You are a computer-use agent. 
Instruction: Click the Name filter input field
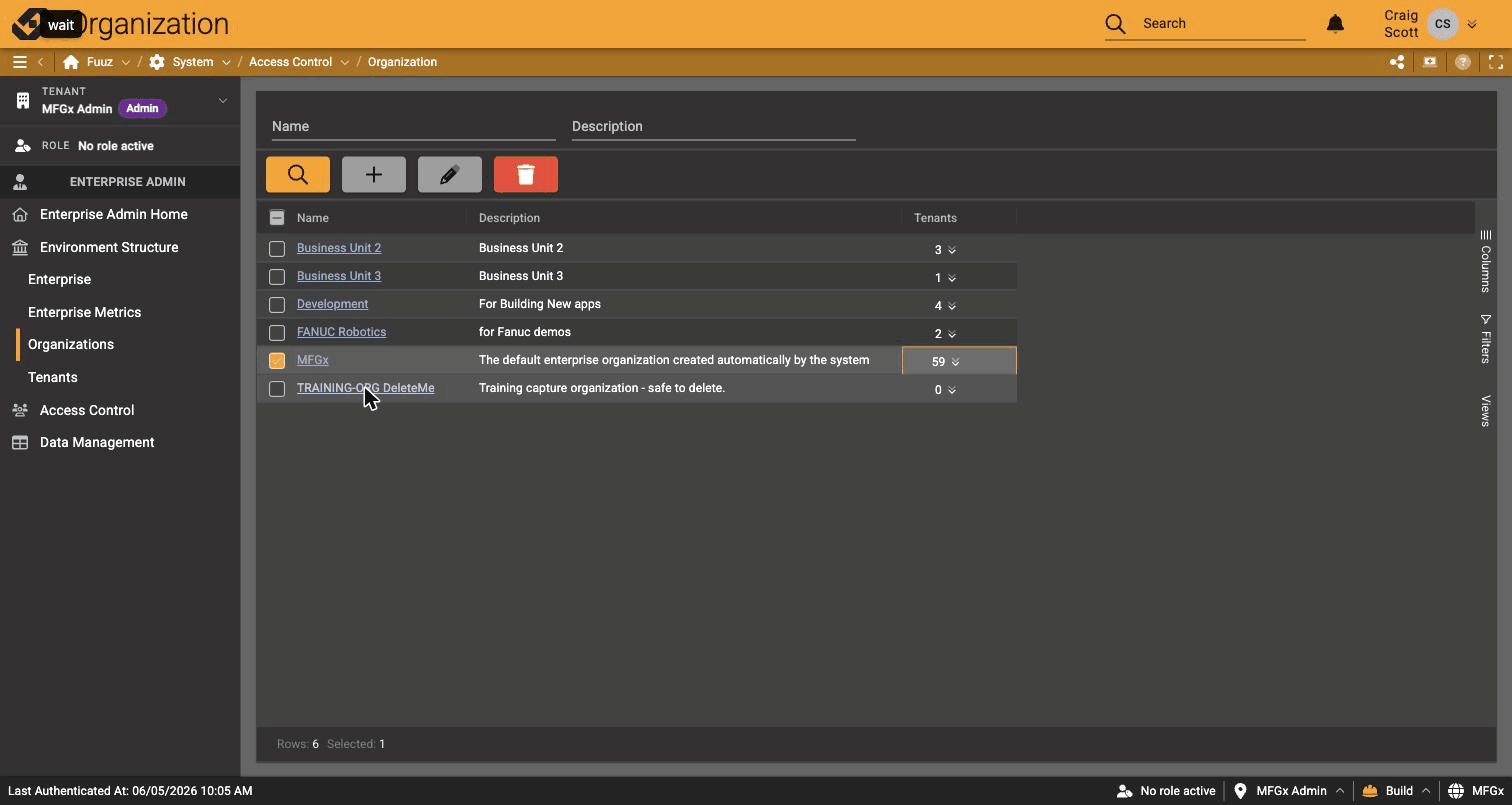[413, 126]
